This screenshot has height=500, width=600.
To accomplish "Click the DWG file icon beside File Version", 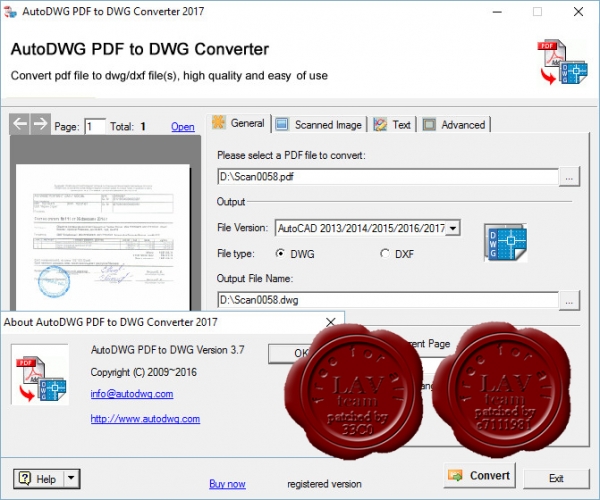I will point(505,243).
